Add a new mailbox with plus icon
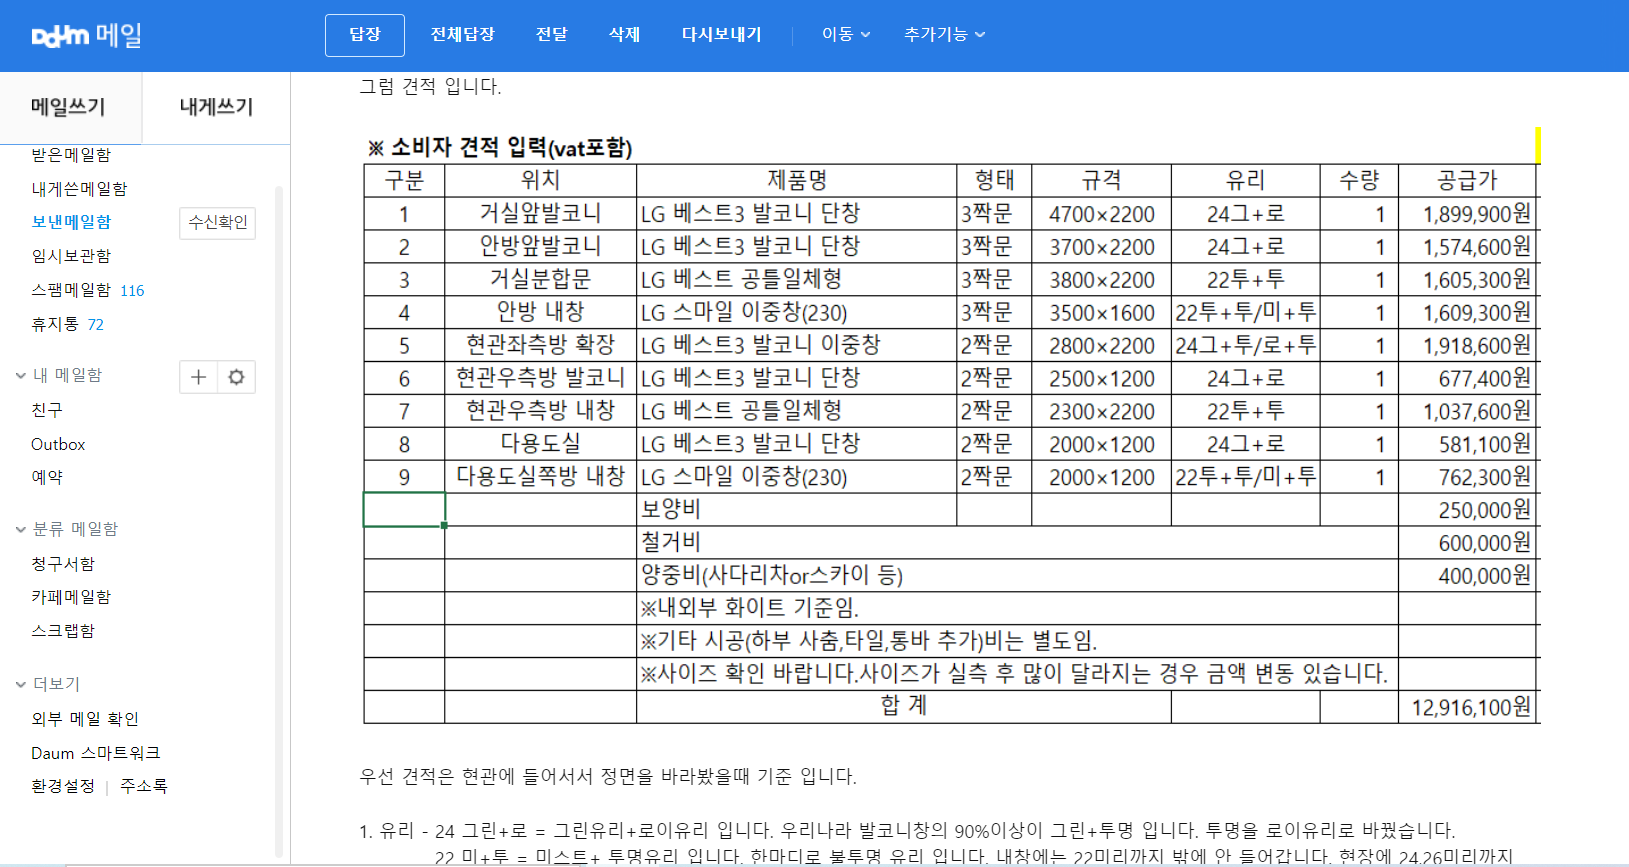The image size is (1629, 867). [x=198, y=377]
